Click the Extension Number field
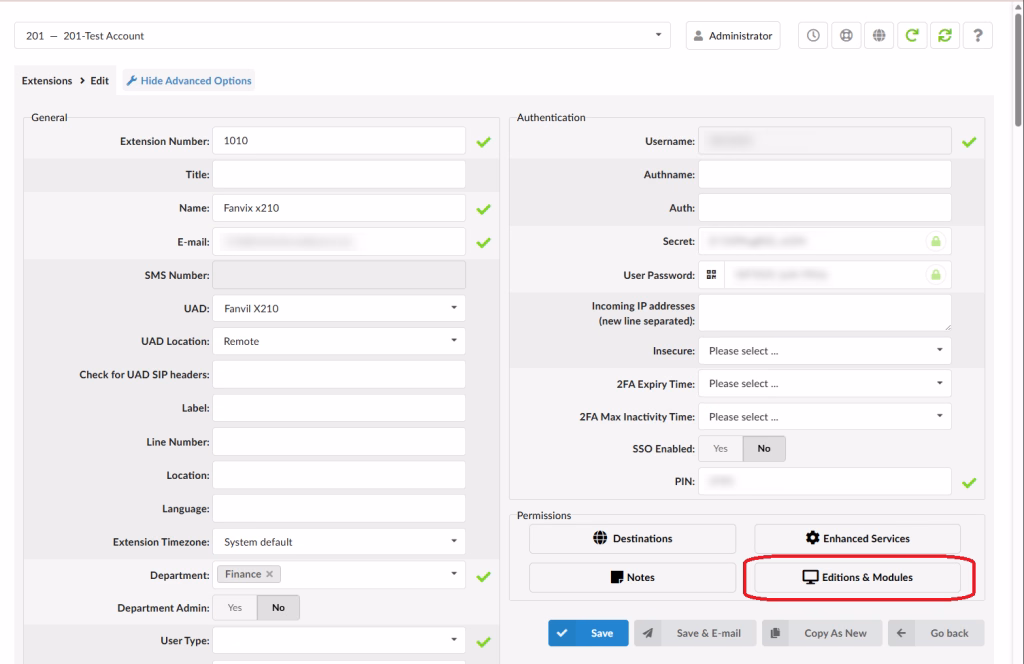1024x664 pixels. (x=339, y=141)
